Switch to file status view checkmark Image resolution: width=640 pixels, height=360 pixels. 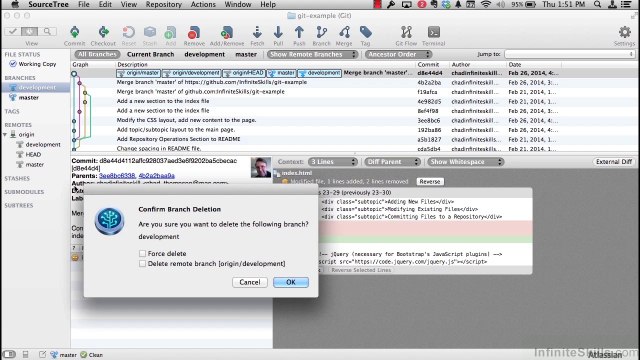pos(12,31)
